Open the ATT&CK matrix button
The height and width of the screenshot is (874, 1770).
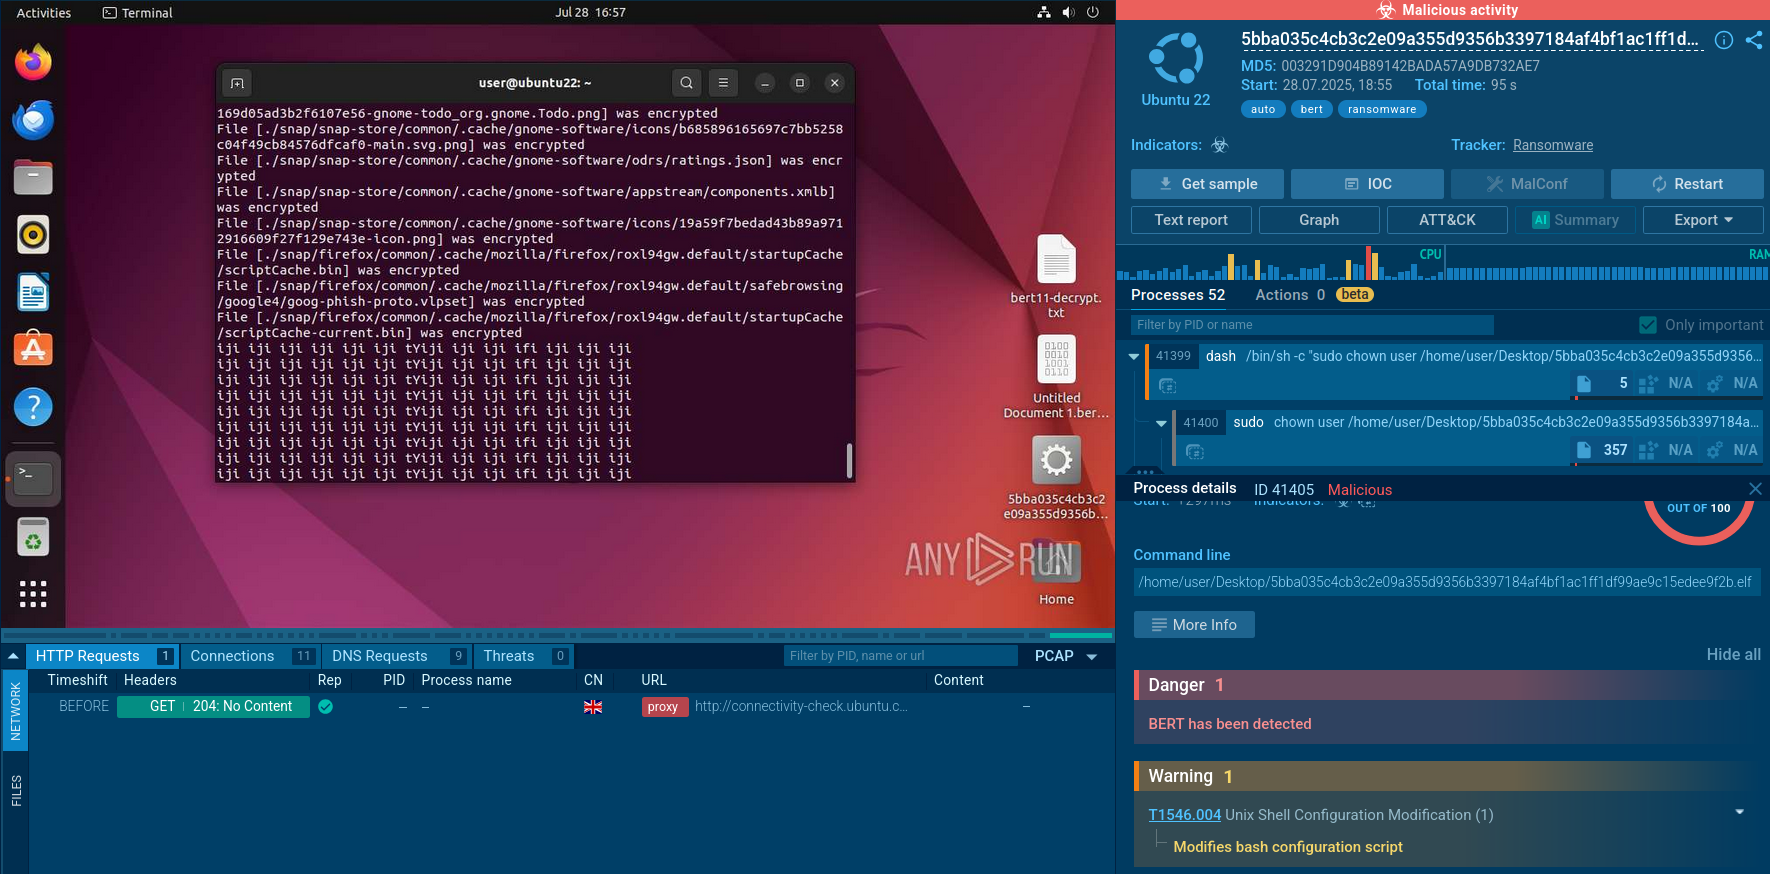click(x=1447, y=220)
